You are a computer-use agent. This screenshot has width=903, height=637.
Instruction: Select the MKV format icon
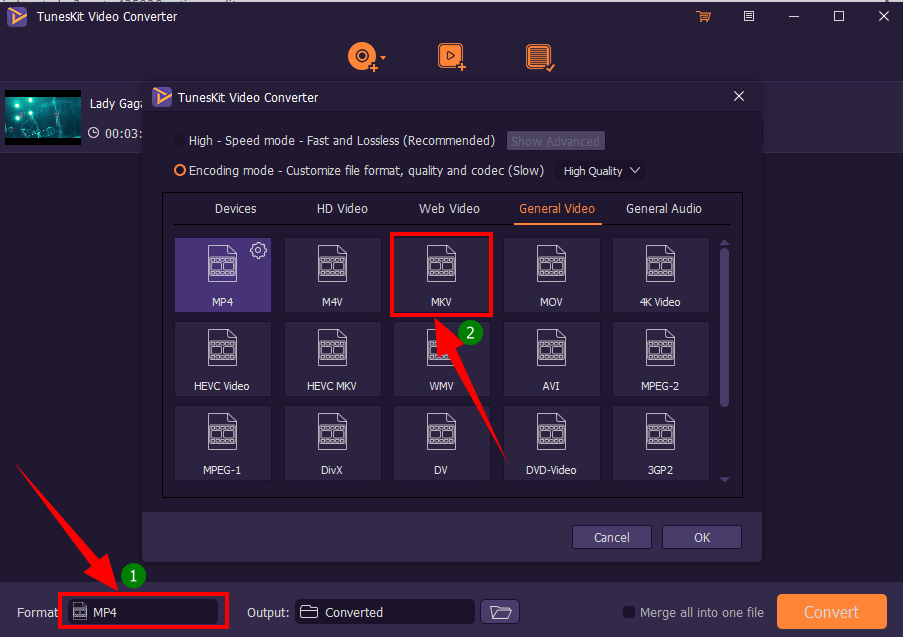pos(441,273)
